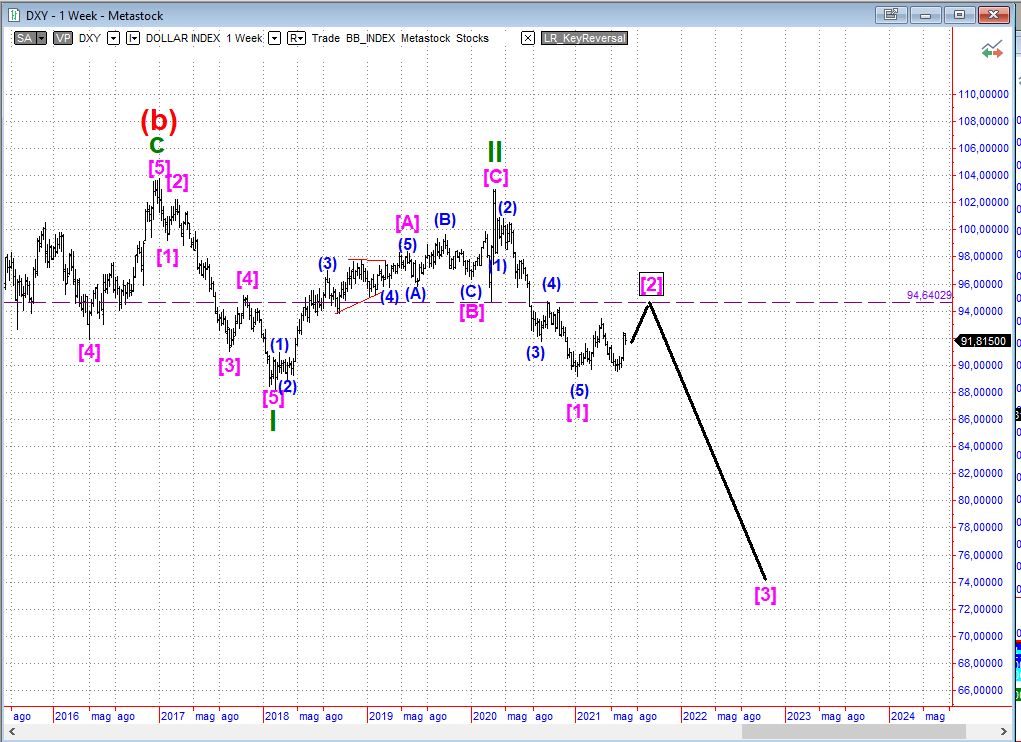1021x742 pixels.
Task: Remove LR_KeyReversal using the X box
Action: [528, 38]
